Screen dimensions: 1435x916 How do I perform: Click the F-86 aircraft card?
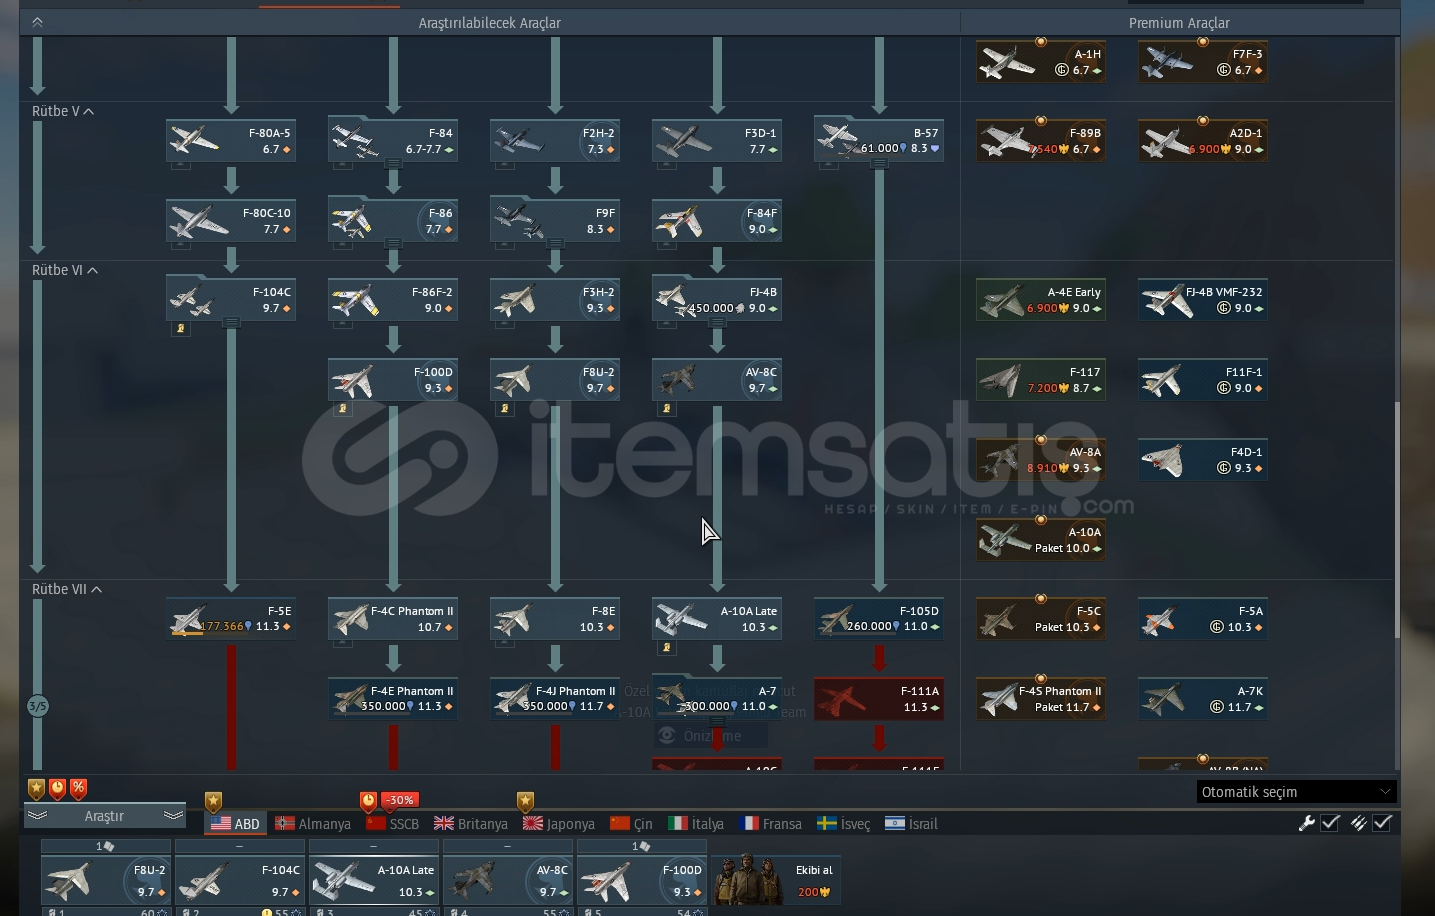click(x=393, y=221)
